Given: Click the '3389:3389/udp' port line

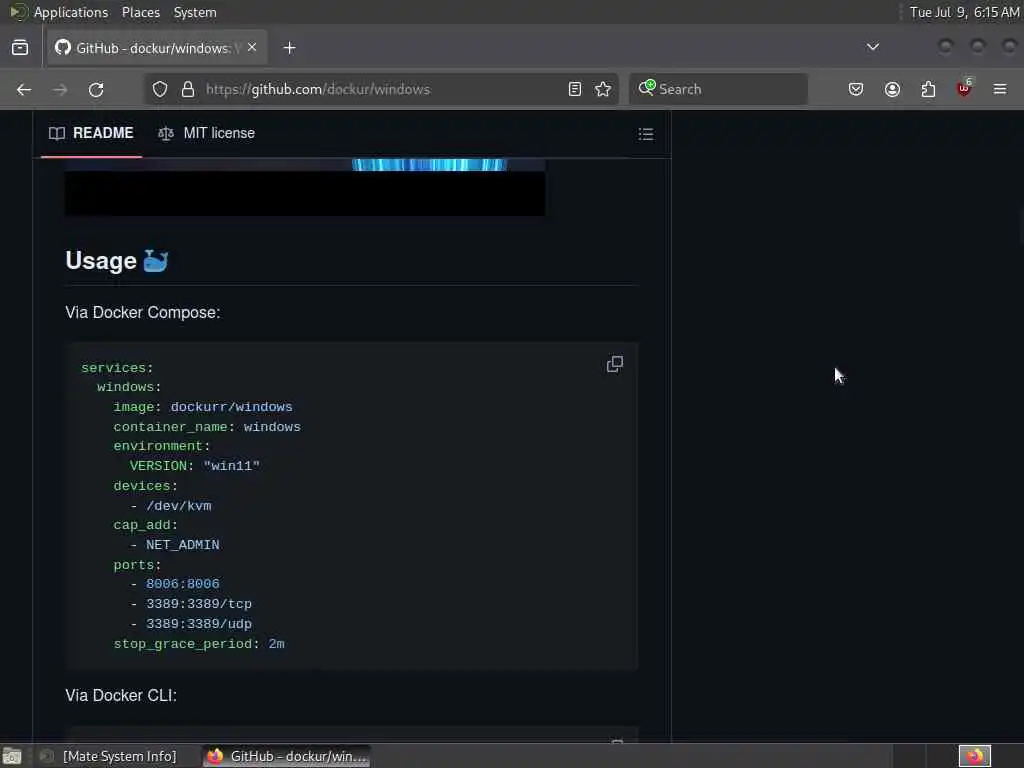Looking at the screenshot, I should coord(191,624).
